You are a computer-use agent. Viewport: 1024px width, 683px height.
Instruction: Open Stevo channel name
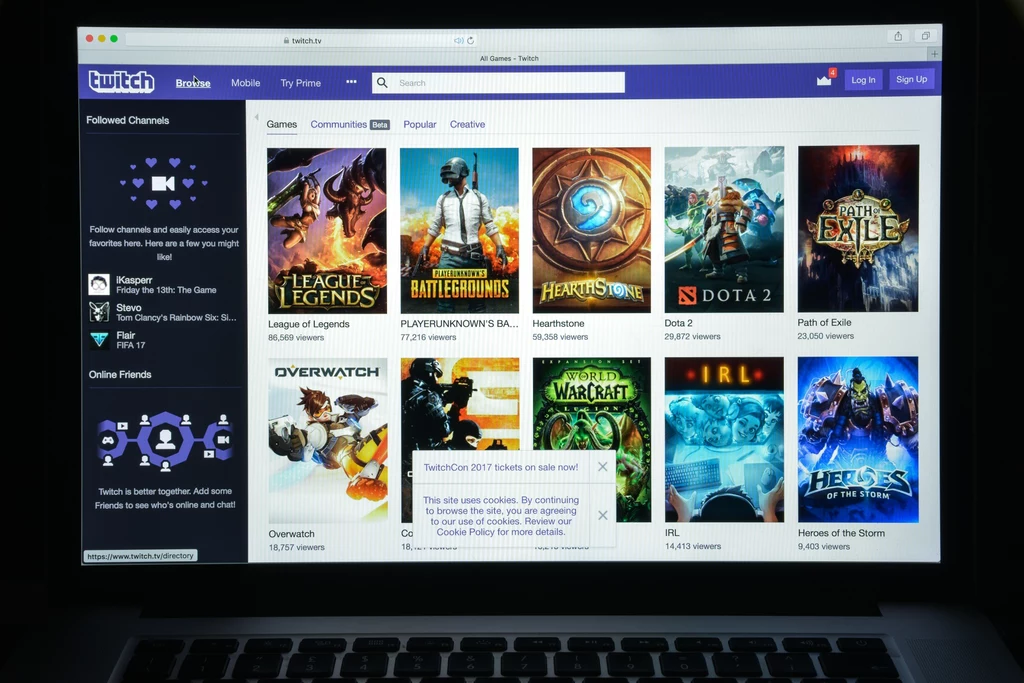click(129, 308)
